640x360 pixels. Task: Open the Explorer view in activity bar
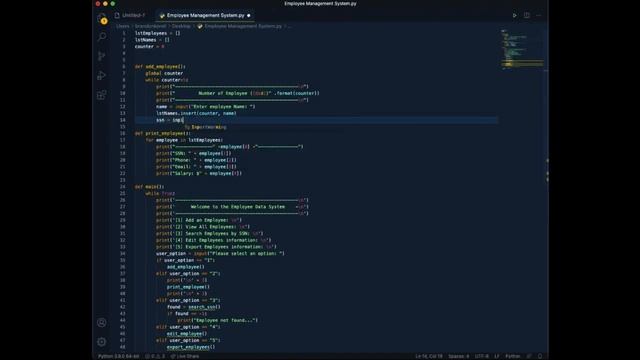pos(102,18)
